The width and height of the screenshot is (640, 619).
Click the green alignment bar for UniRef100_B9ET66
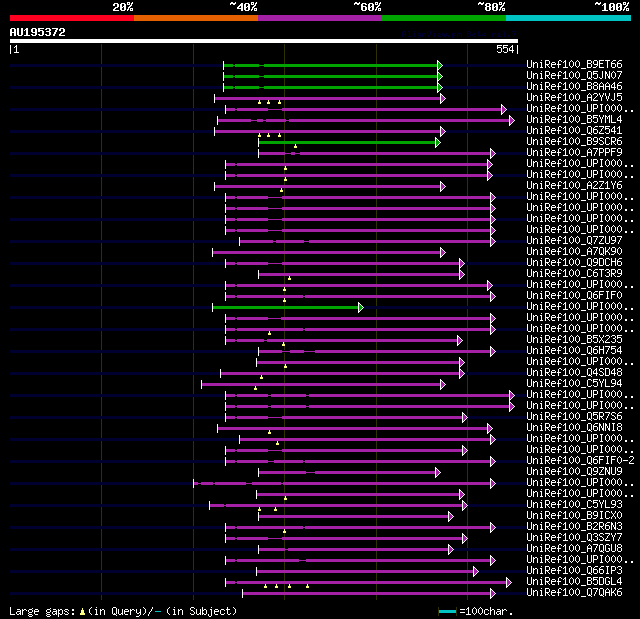click(331, 65)
